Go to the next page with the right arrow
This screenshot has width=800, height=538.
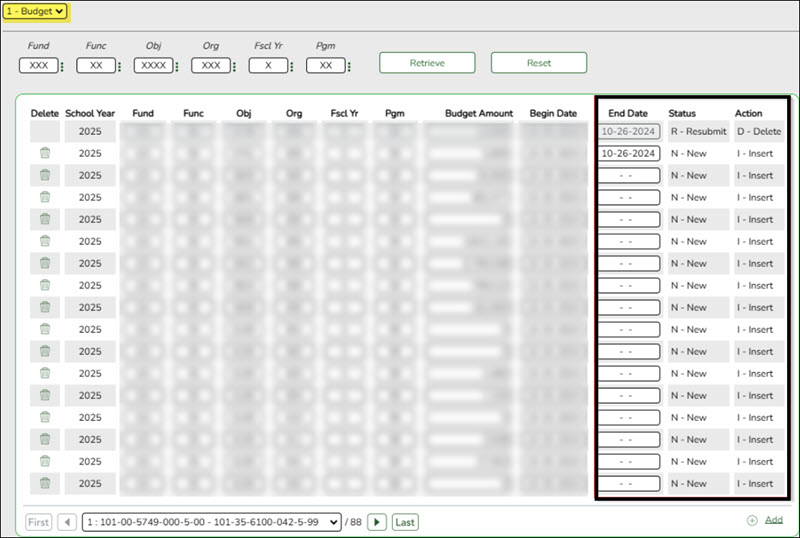point(377,522)
